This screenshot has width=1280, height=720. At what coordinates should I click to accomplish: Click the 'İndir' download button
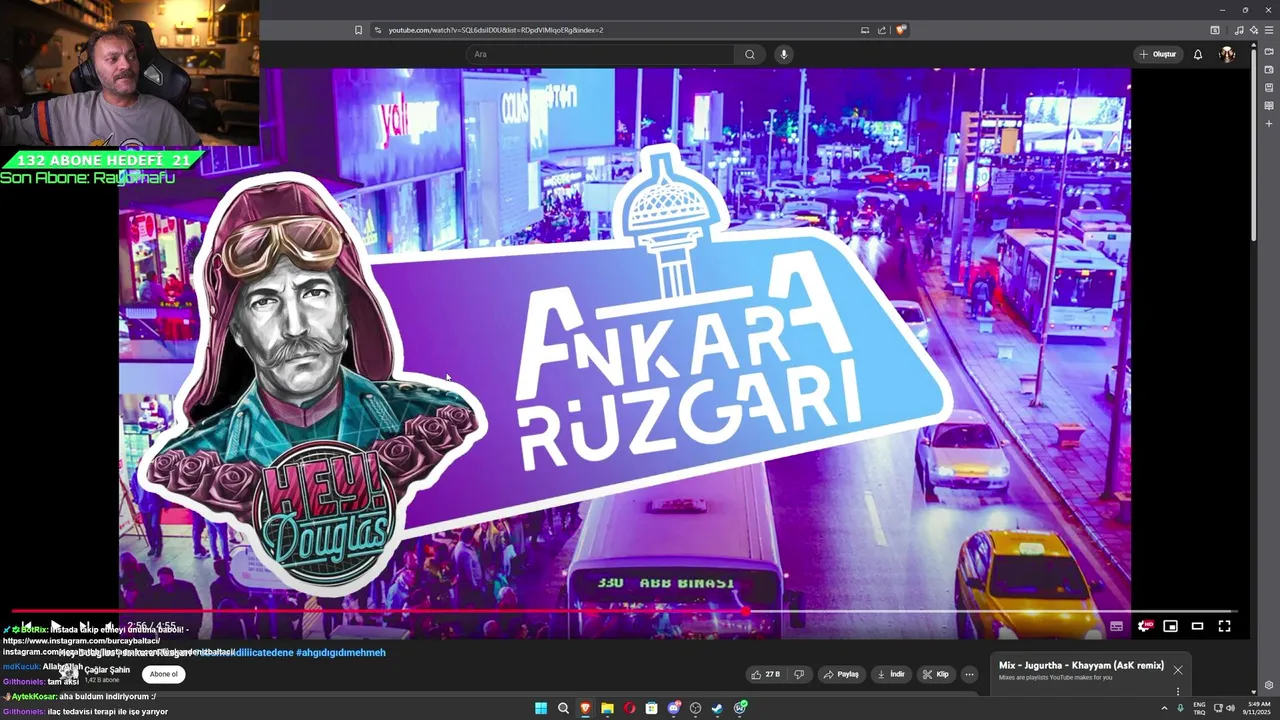click(x=891, y=674)
